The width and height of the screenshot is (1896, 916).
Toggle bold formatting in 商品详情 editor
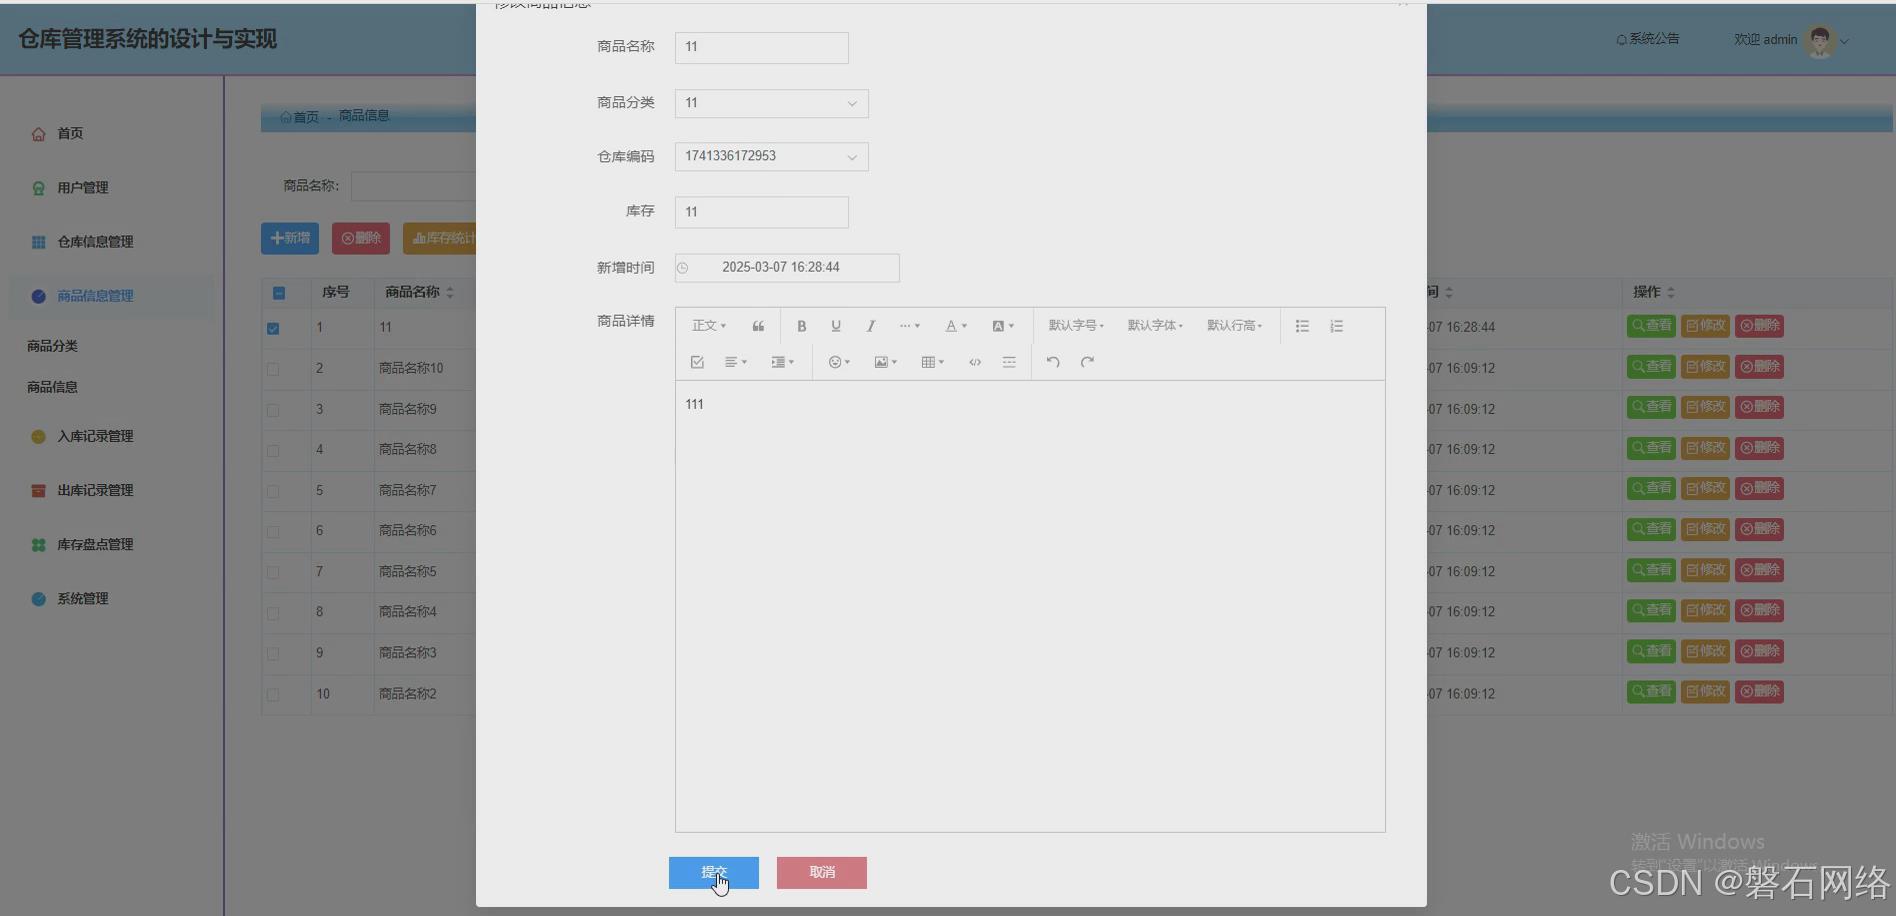(801, 326)
